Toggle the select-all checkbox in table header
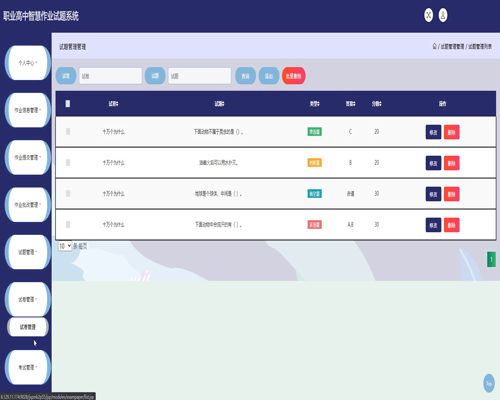The height and width of the screenshot is (400, 500). pyautogui.click(x=68, y=104)
